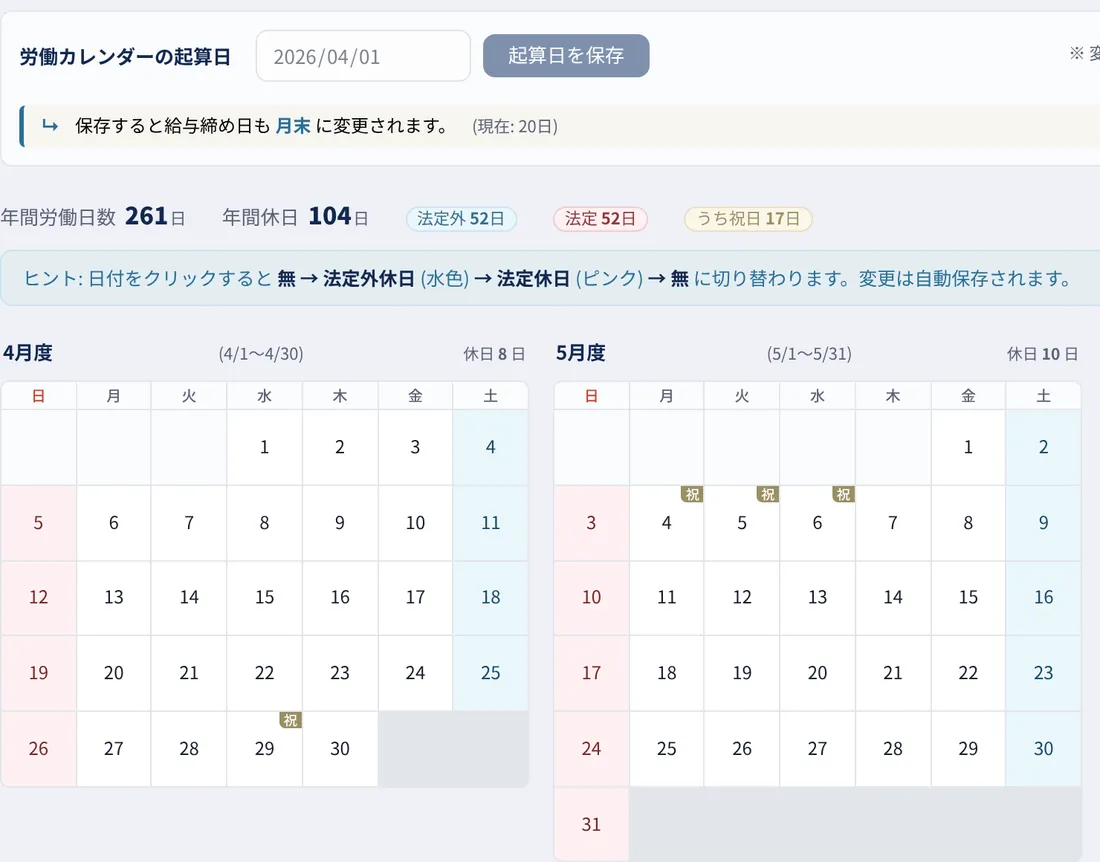Toggle May 1 holiday status

(968, 447)
